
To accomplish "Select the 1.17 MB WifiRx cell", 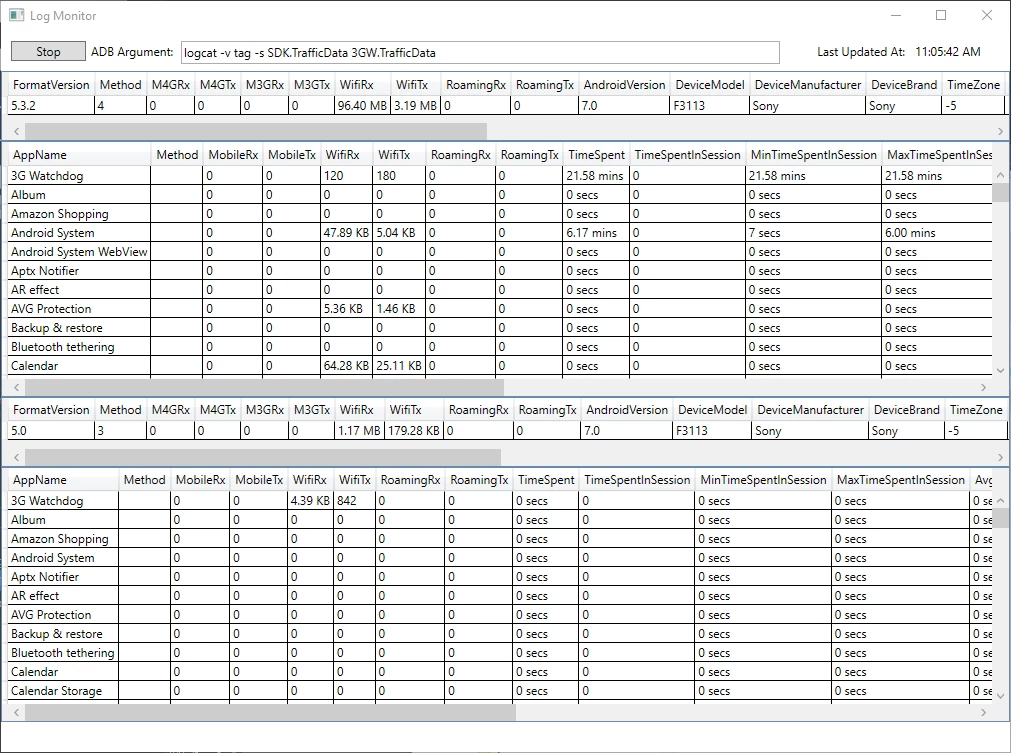I will [359, 431].
